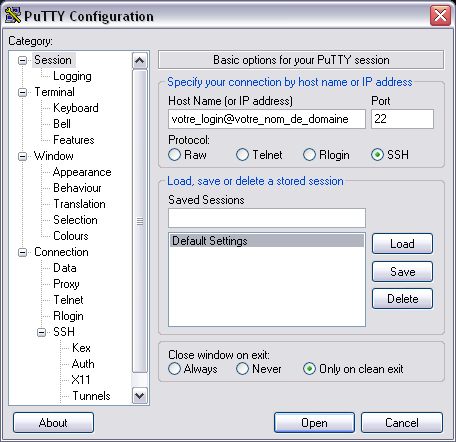456x442 pixels.
Task: Select SSH in the category tree
Action: click(x=64, y=332)
